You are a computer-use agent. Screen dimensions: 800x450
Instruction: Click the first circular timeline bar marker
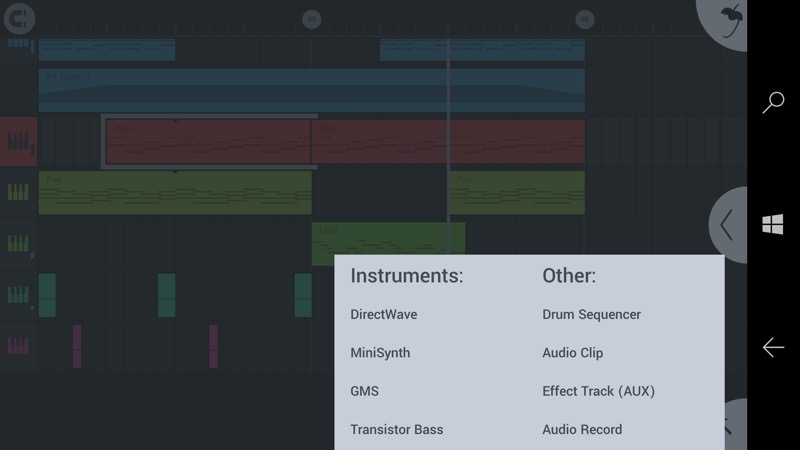coord(312,20)
